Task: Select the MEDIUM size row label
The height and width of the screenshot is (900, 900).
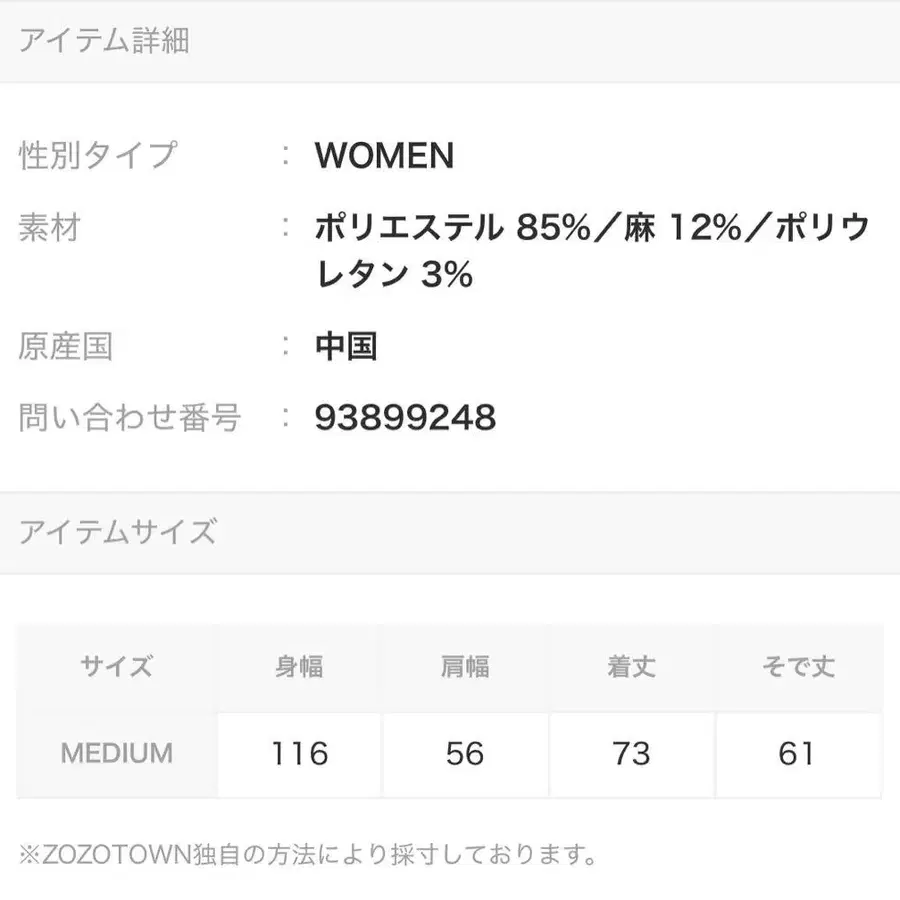Action: 117,753
